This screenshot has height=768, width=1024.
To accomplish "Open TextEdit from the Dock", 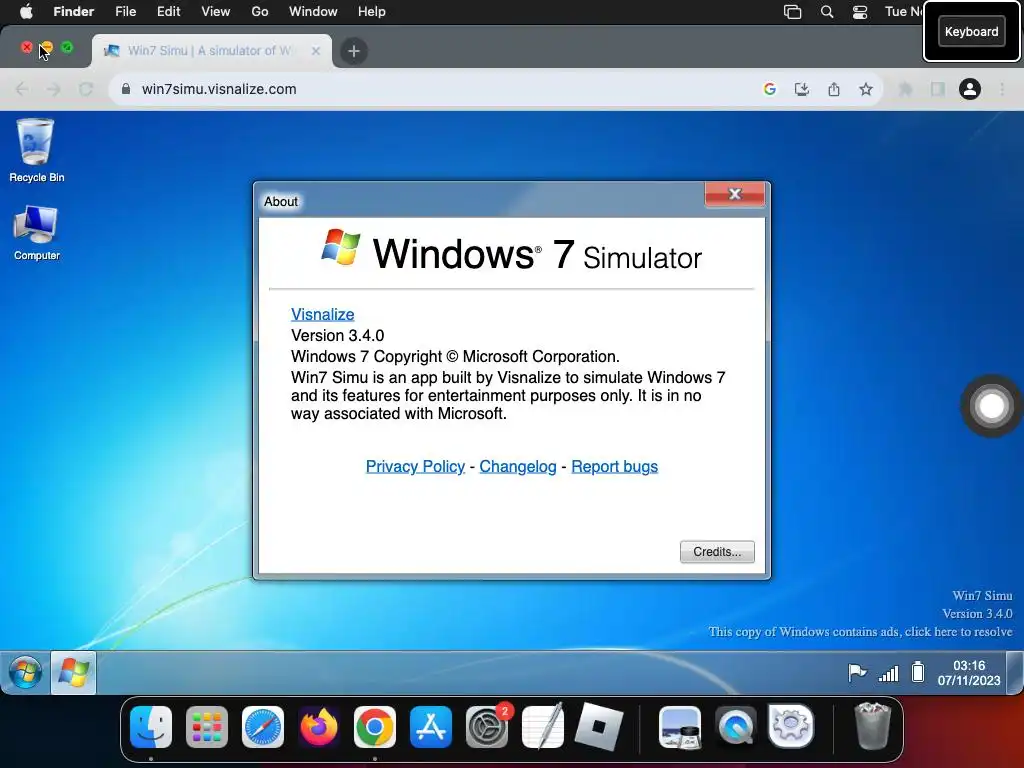I will pyautogui.click(x=543, y=726).
